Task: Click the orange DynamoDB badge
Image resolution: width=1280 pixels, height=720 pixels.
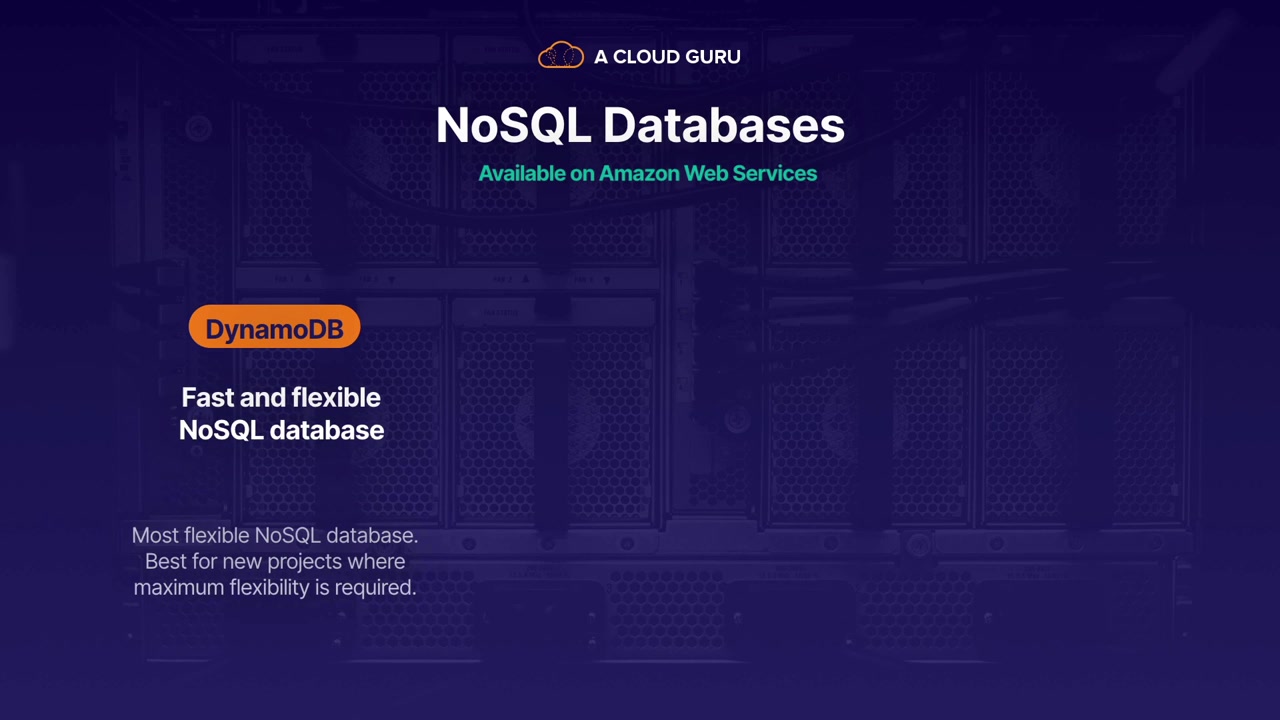Action: (x=274, y=328)
